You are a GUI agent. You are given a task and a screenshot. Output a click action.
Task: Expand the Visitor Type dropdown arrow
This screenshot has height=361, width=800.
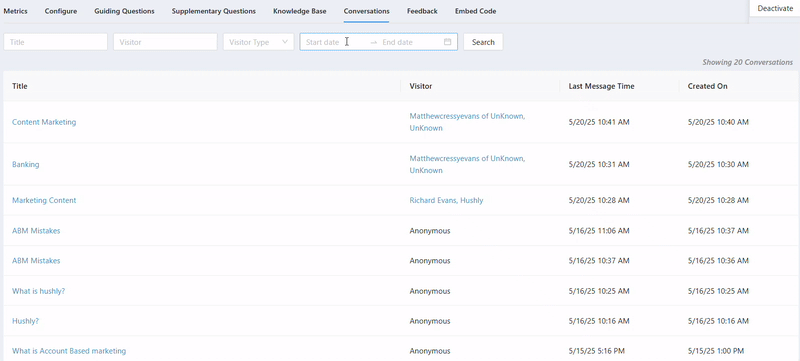point(285,42)
